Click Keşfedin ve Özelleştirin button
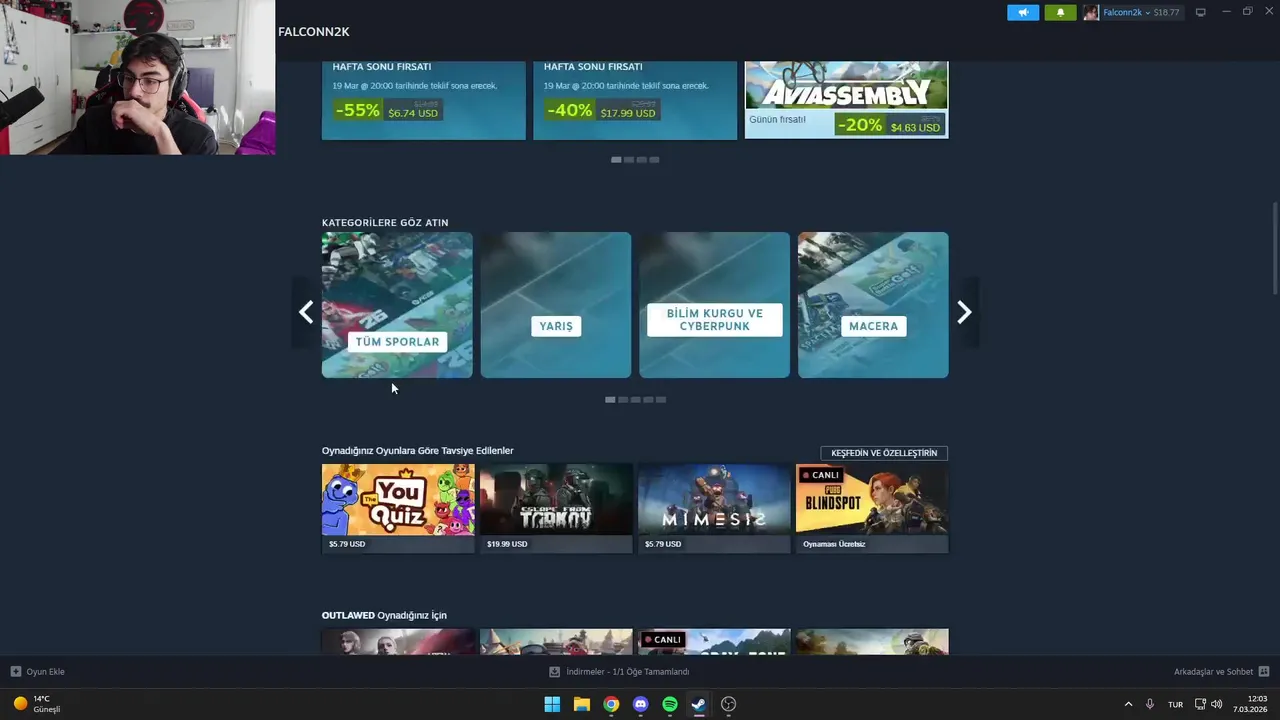Image resolution: width=1280 pixels, height=720 pixels. 884,453
